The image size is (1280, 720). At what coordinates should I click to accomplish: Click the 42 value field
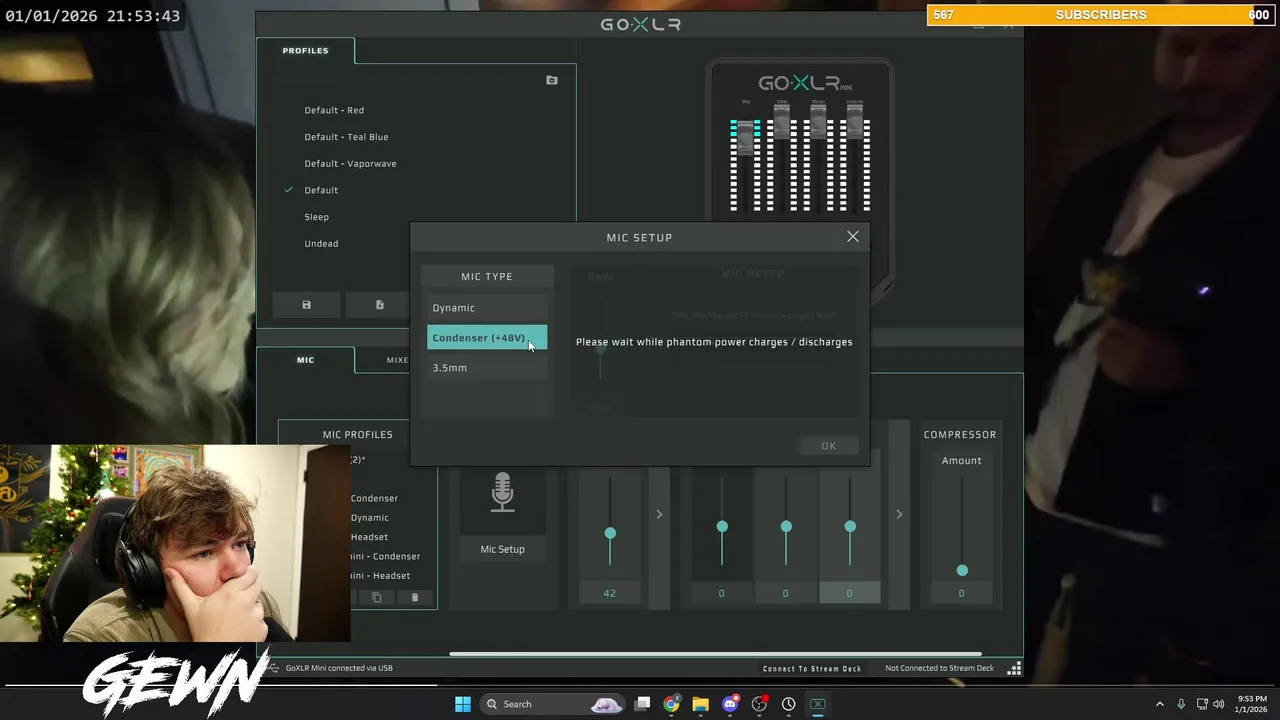tap(609, 593)
